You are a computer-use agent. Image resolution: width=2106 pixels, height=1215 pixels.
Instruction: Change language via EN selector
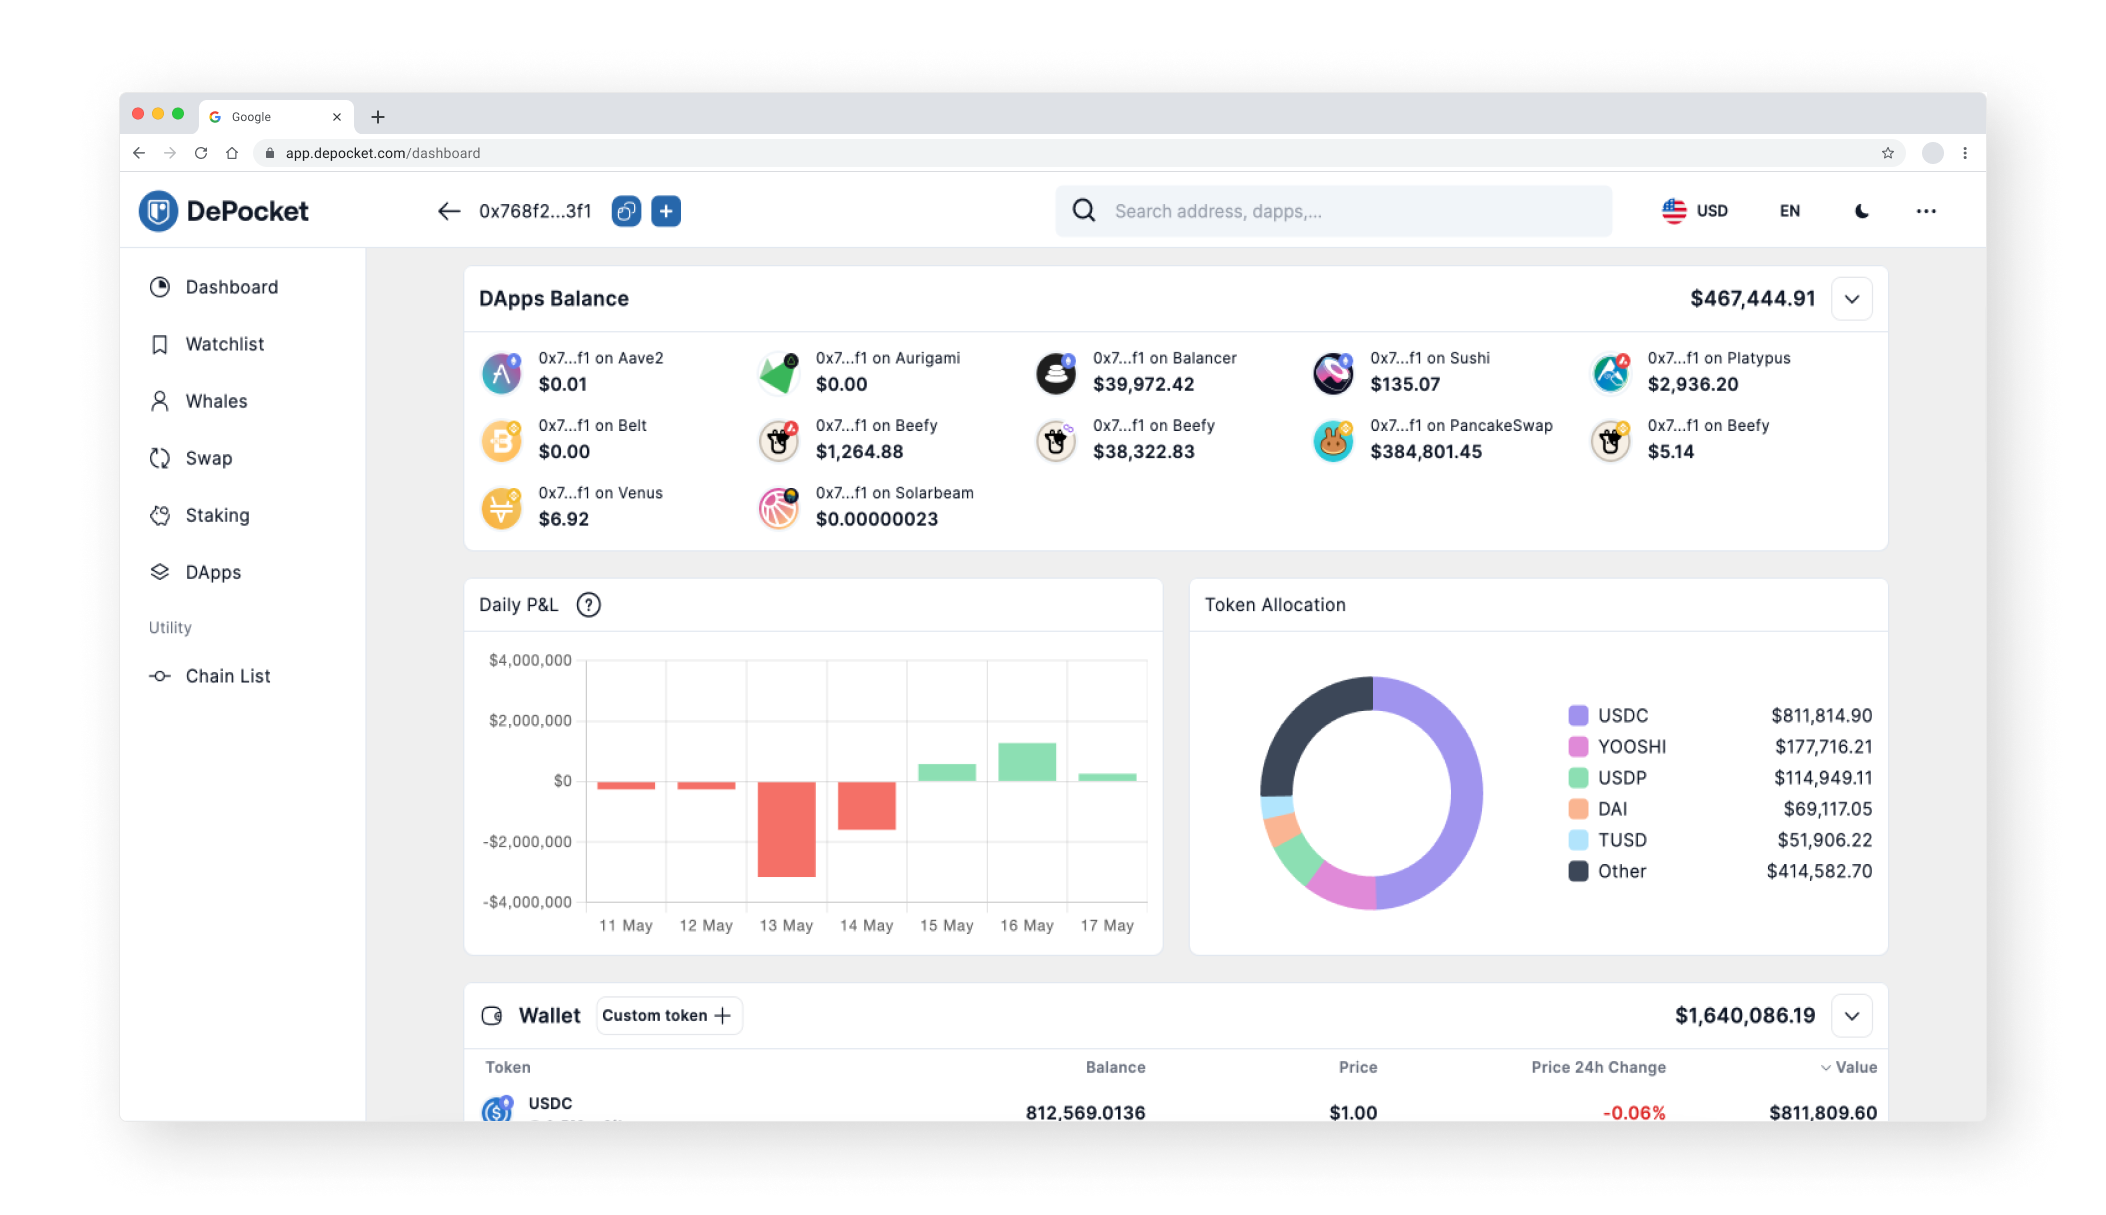click(x=1790, y=211)
